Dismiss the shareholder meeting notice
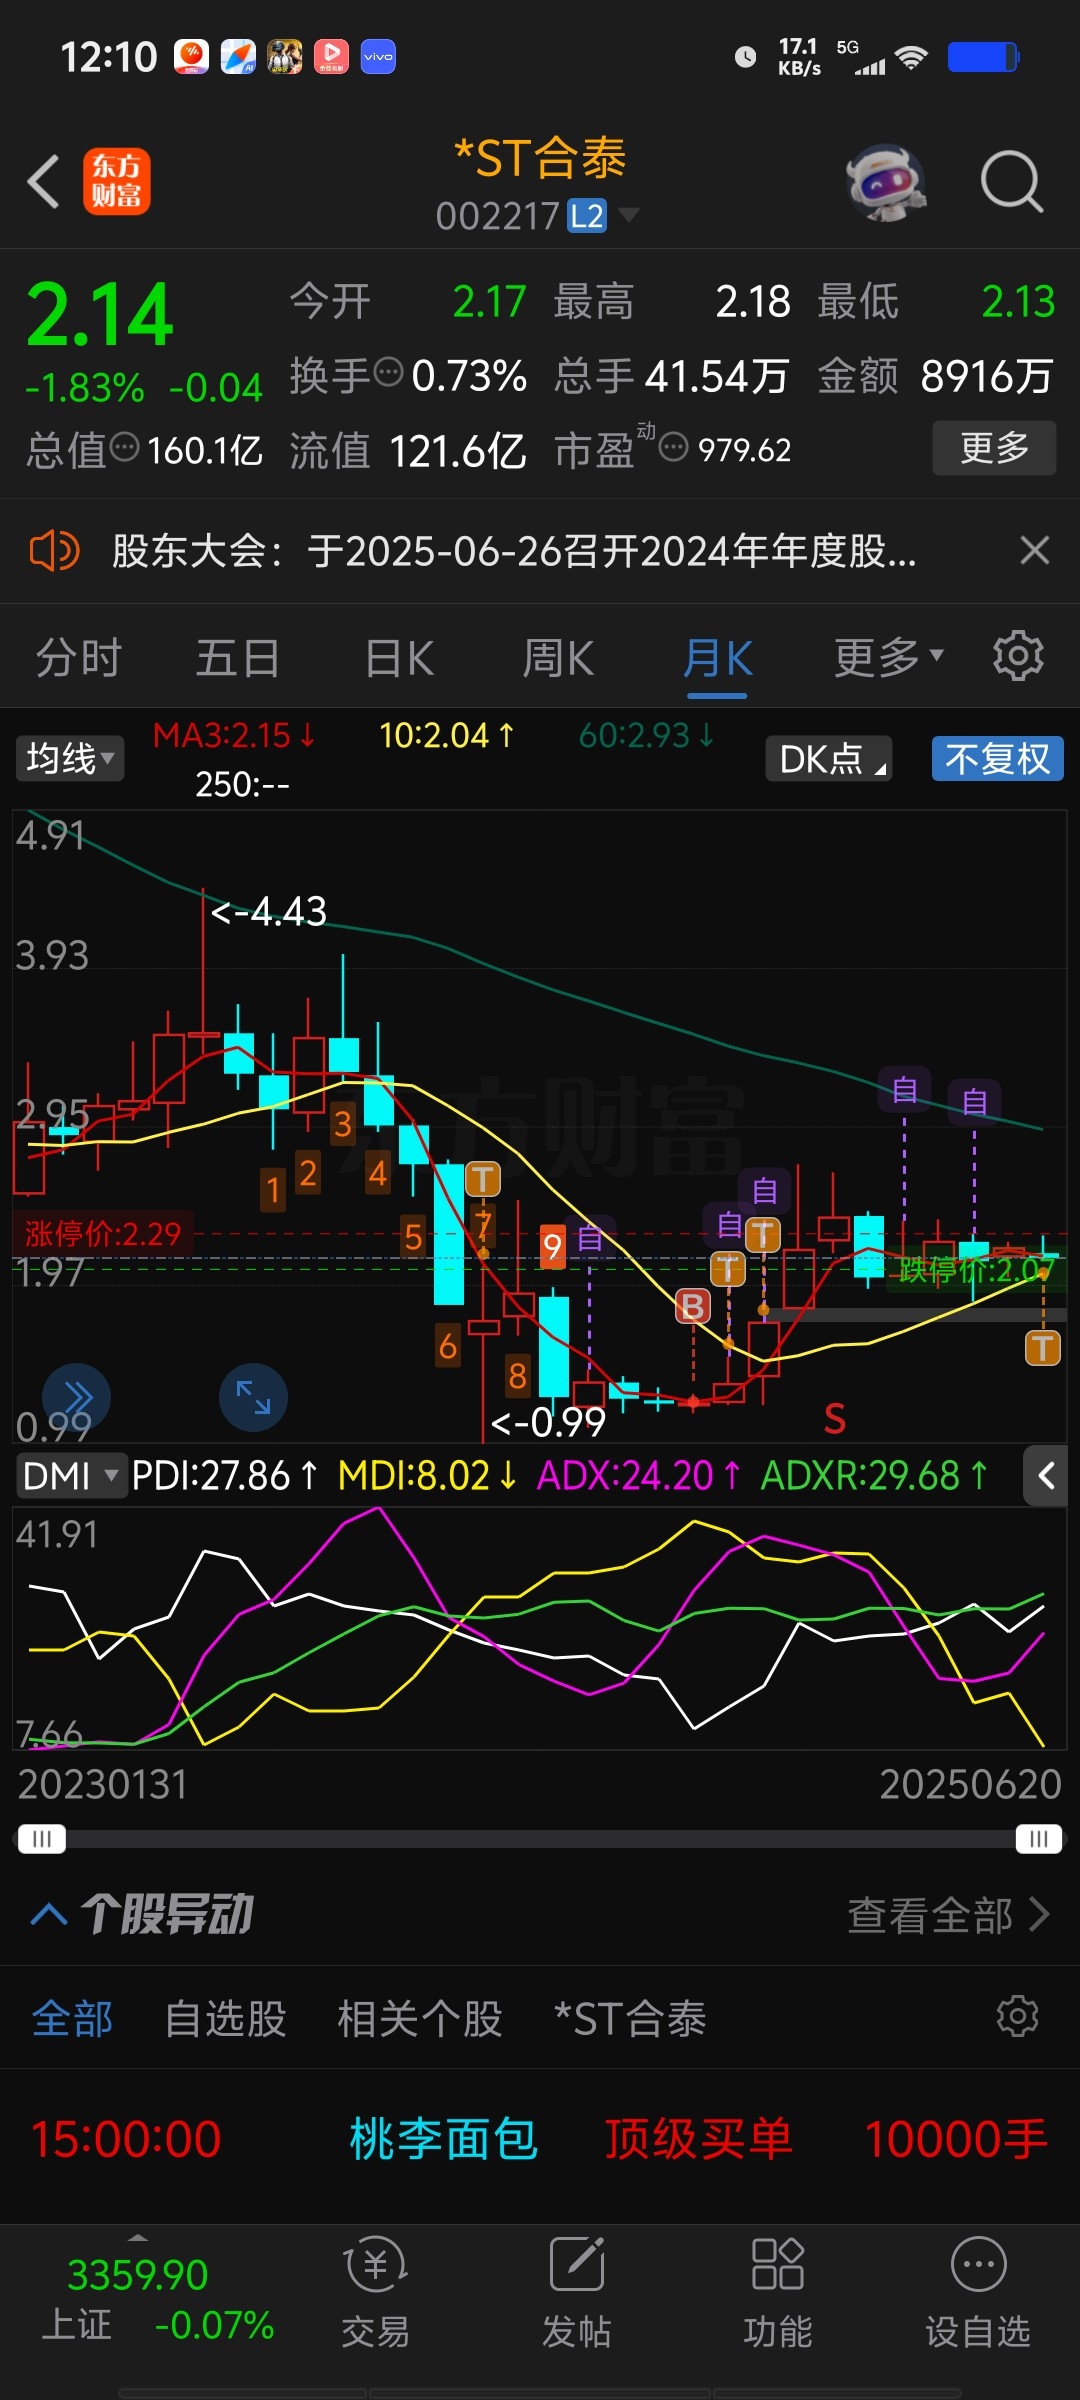This screenshot has height=2400, width=1080. pyautogui.click(x=1035, y=550)
